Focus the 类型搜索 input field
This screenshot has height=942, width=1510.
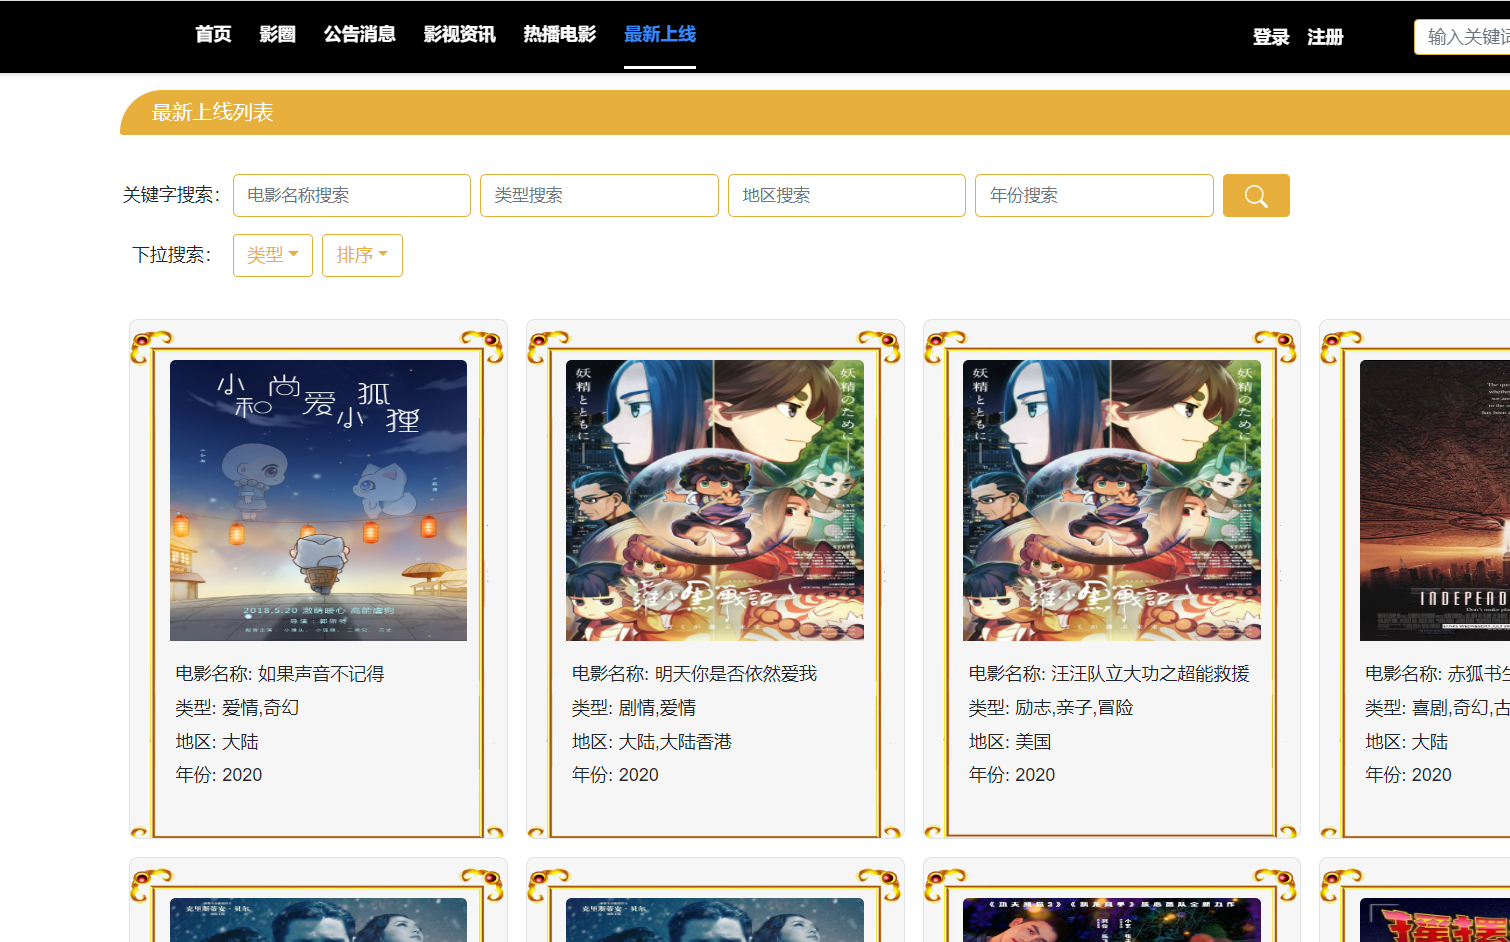[599, 195]
